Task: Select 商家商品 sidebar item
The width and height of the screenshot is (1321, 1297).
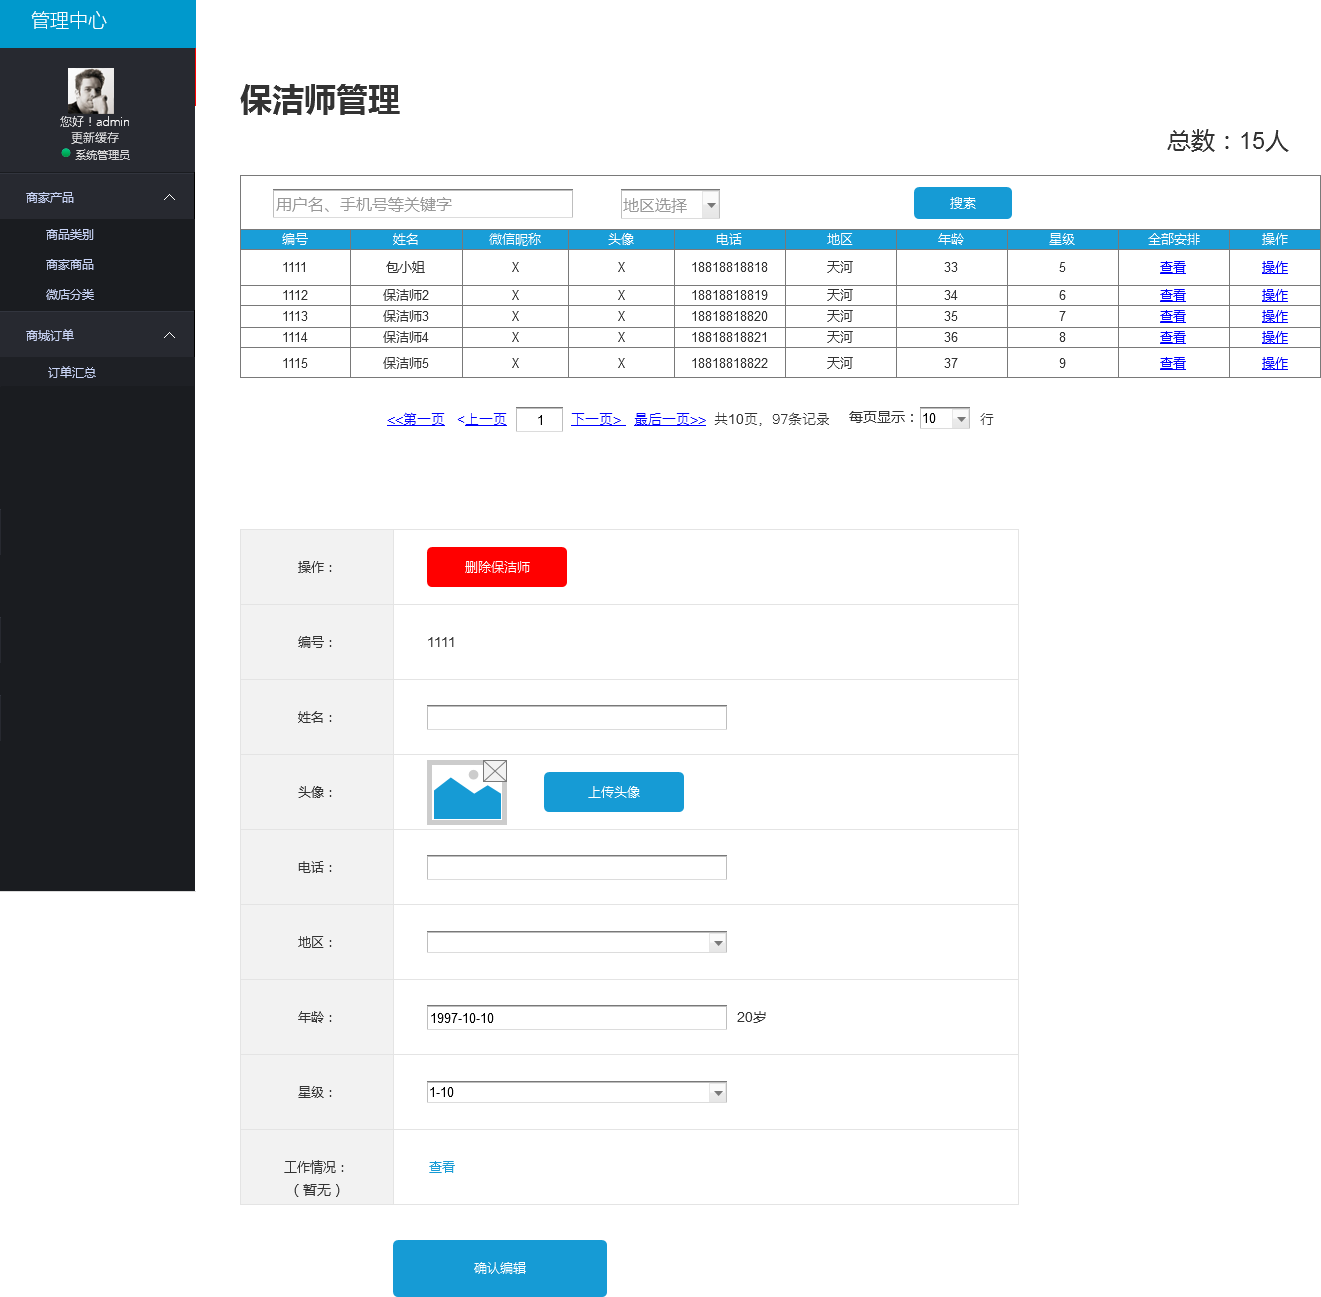Action: pyautogui.click(x=70, y=265)
